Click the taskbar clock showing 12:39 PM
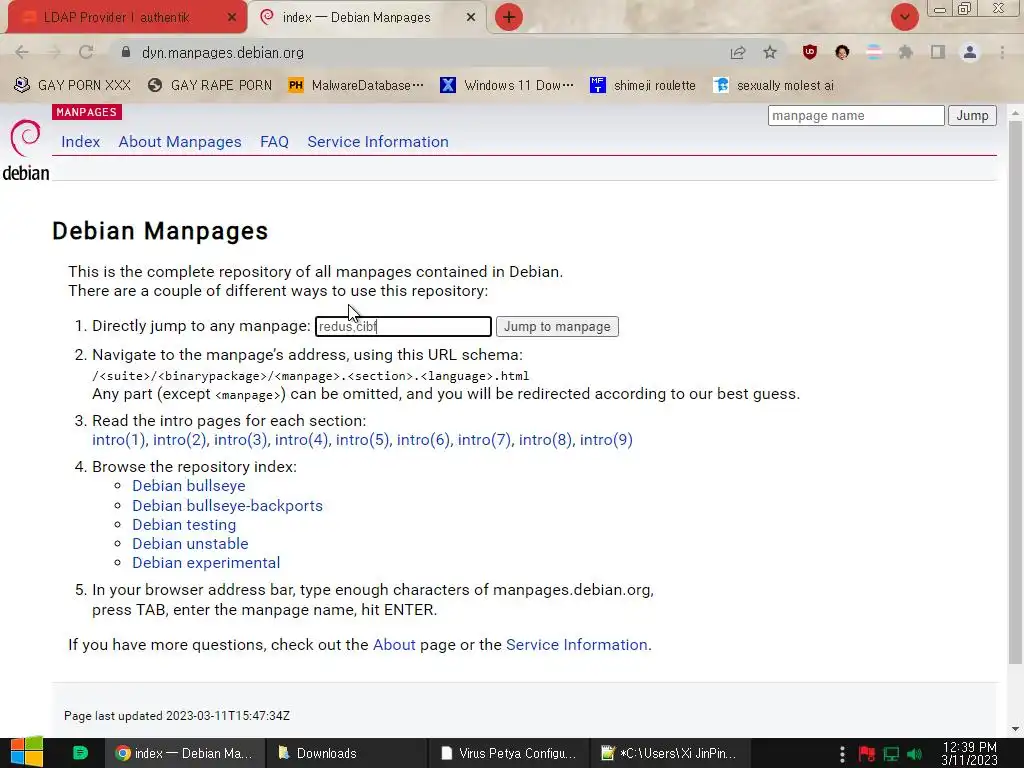 click(969, 754)
